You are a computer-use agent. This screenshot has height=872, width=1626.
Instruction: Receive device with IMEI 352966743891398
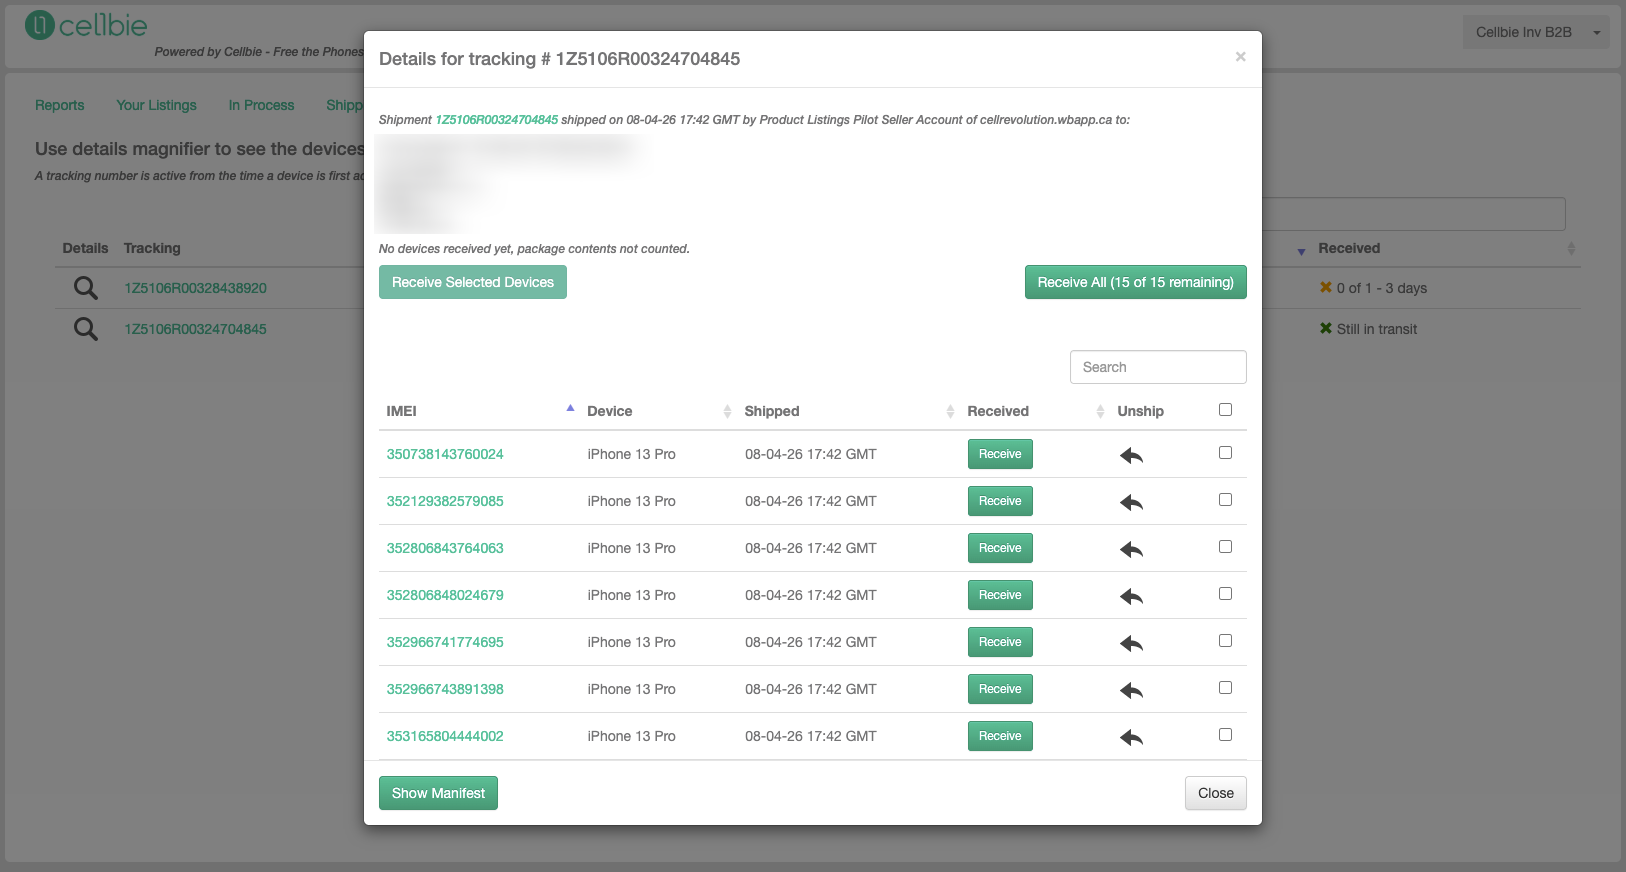click(x=1000, y=689)
